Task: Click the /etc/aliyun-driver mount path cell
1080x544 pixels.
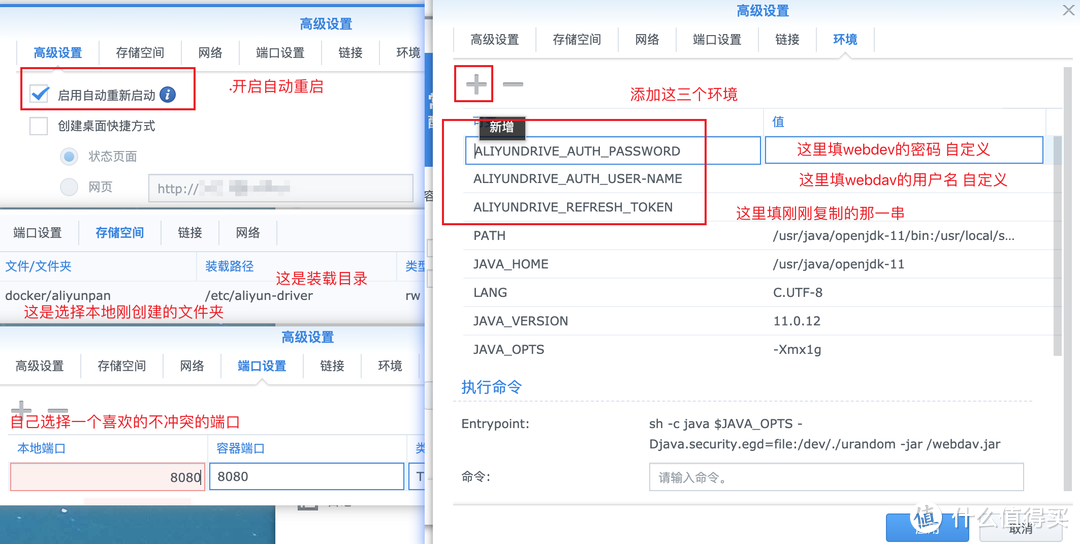Action: 259,295
